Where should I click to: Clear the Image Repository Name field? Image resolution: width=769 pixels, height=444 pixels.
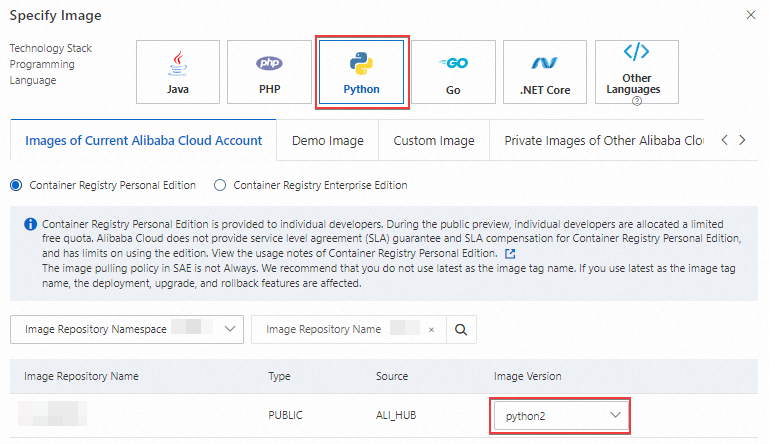[431, 329]
